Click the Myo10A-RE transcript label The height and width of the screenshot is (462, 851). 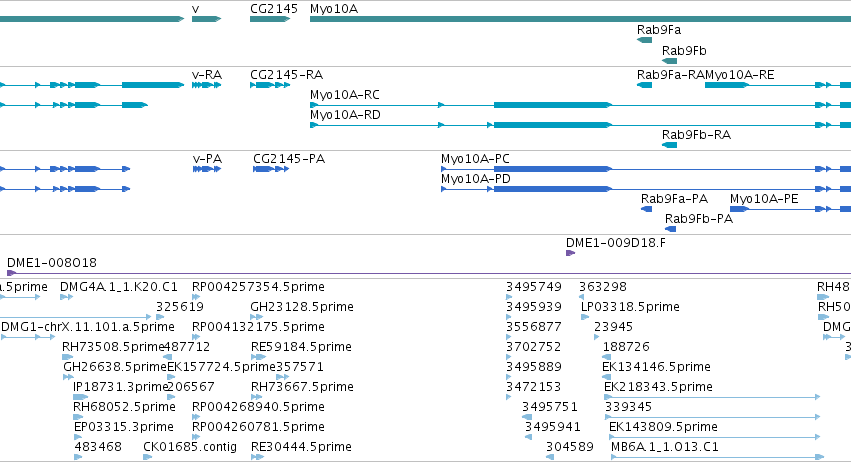tap(739, 75)
